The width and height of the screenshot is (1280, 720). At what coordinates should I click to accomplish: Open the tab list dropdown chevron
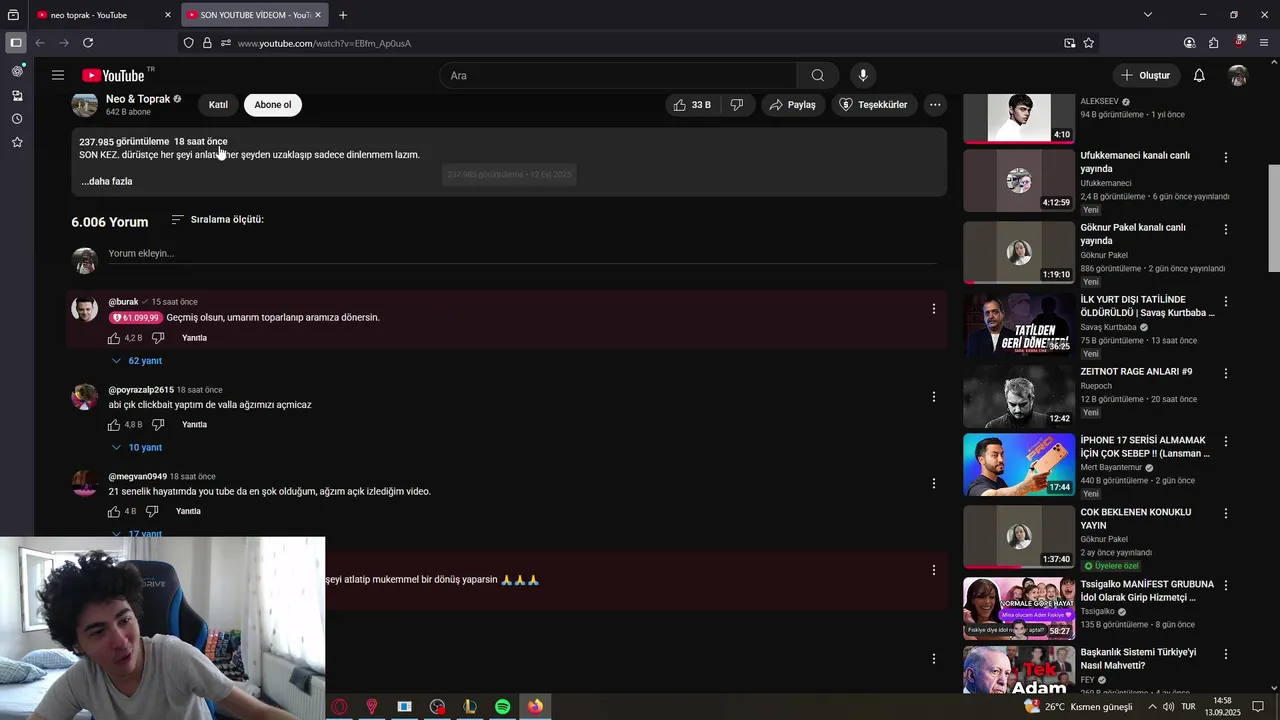[1148, 15]
